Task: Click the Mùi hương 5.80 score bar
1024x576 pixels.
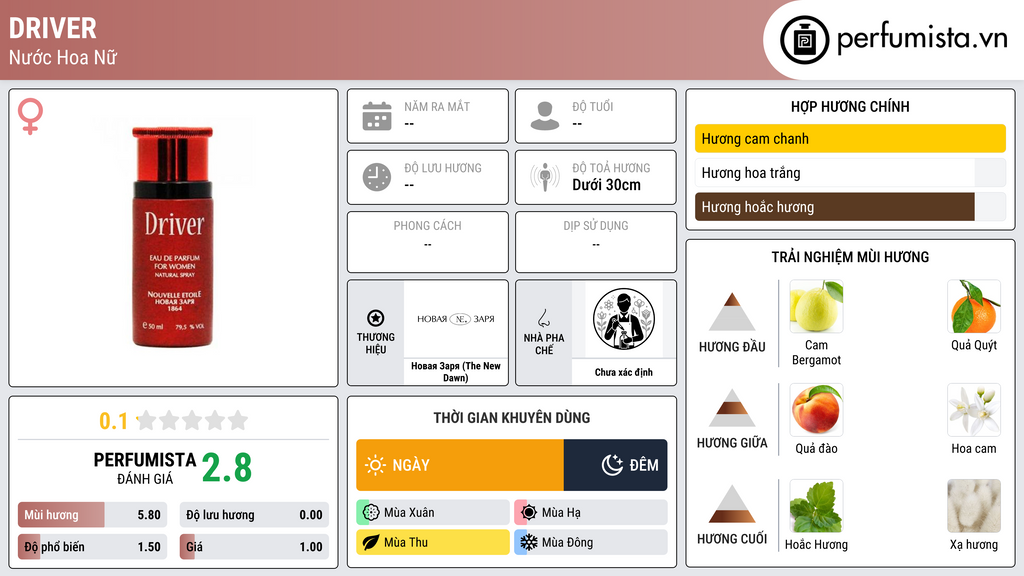Action: pyautogui.click(x=93, y=515)
